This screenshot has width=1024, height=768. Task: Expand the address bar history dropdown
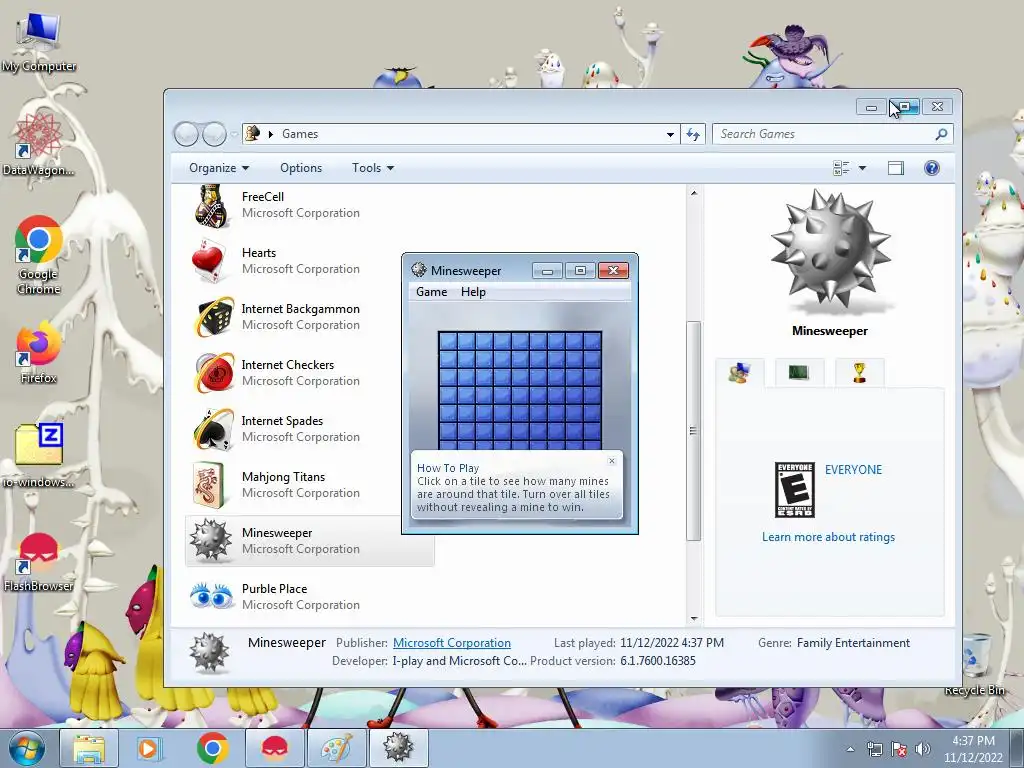pos(670,135)
